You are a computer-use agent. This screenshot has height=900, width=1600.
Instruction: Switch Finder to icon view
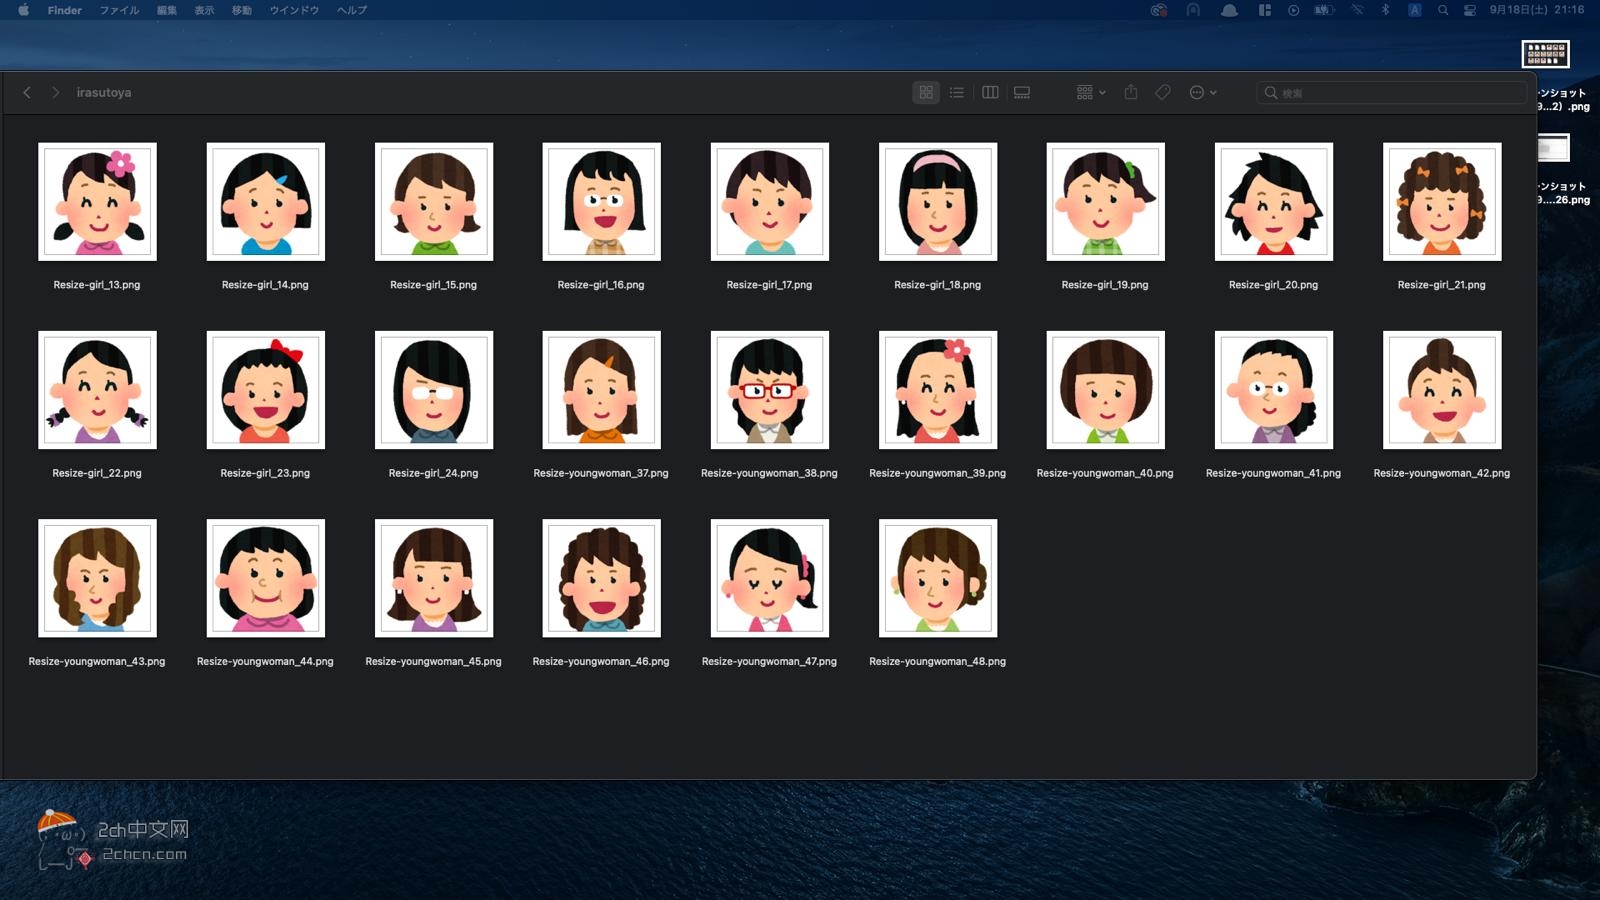pyautogui.click(x=926, y=92)
